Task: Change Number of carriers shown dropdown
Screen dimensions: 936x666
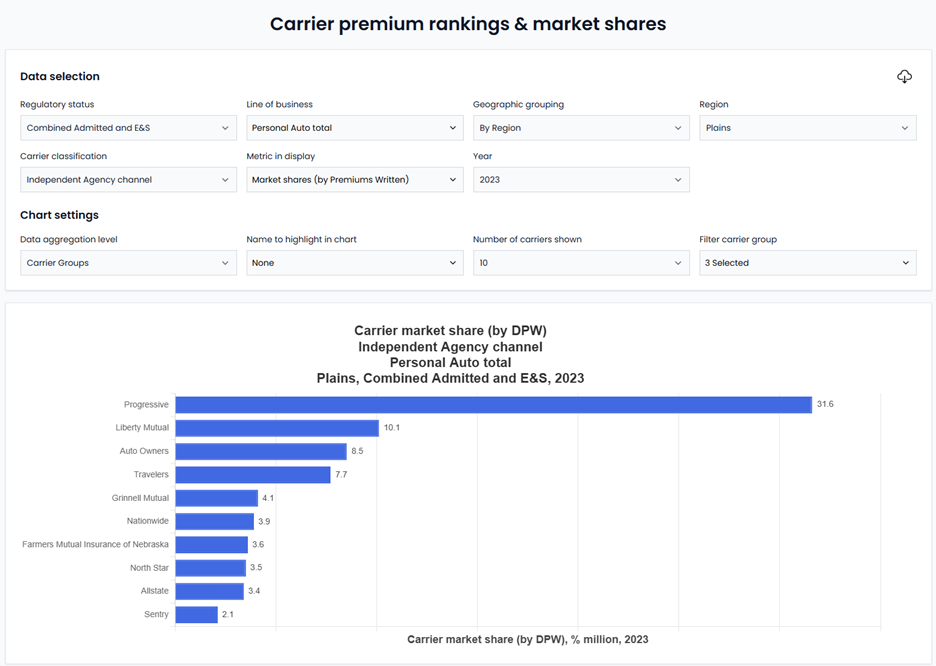Action: pyautogui.click(x=581, y=263)
